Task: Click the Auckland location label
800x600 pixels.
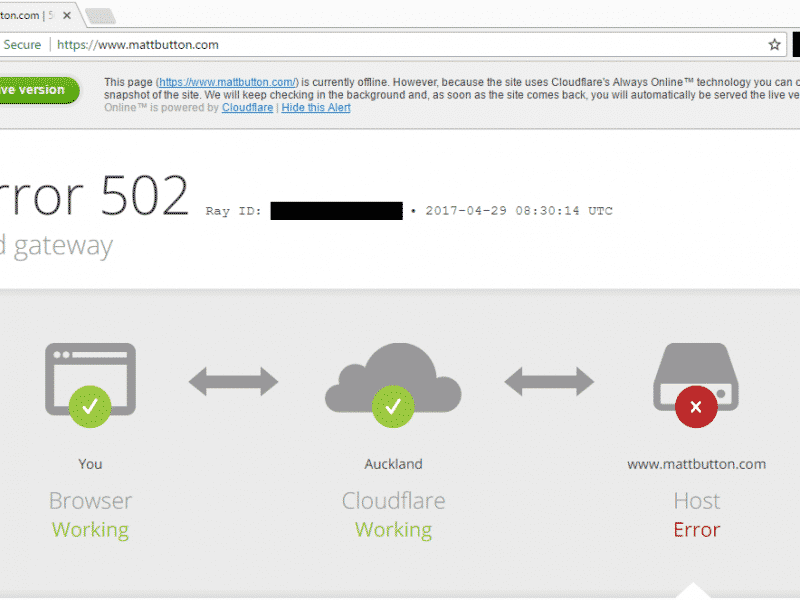Action: pyautogui.click(x=393, y=464)
